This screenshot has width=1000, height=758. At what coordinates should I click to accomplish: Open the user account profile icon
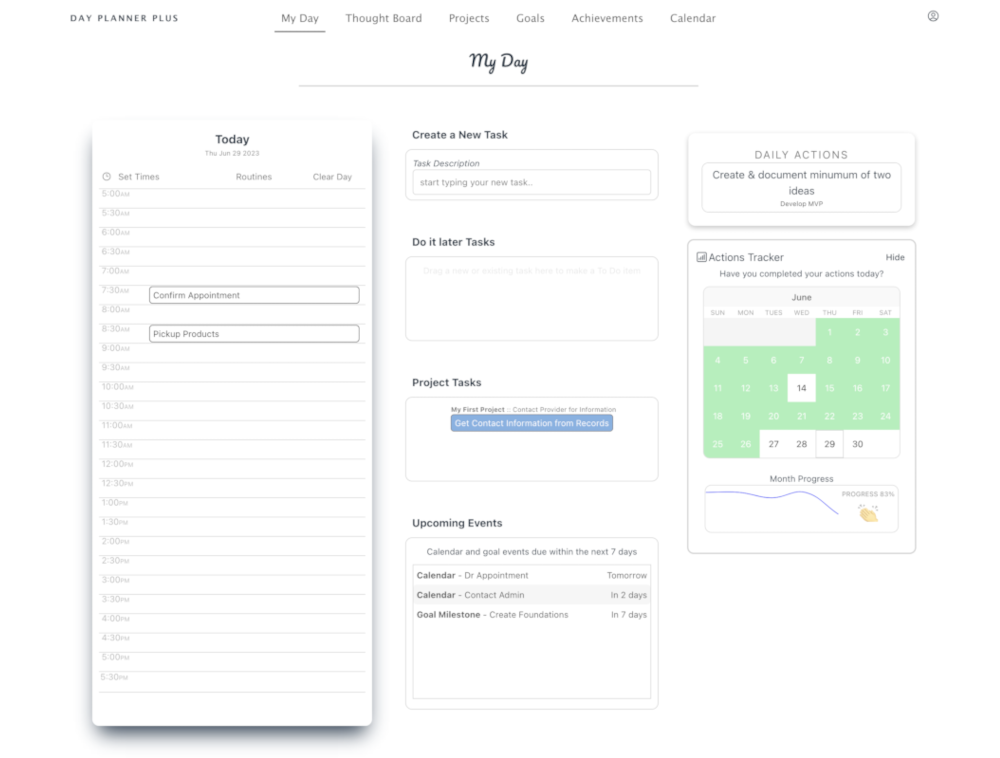[x=932, y=16]
